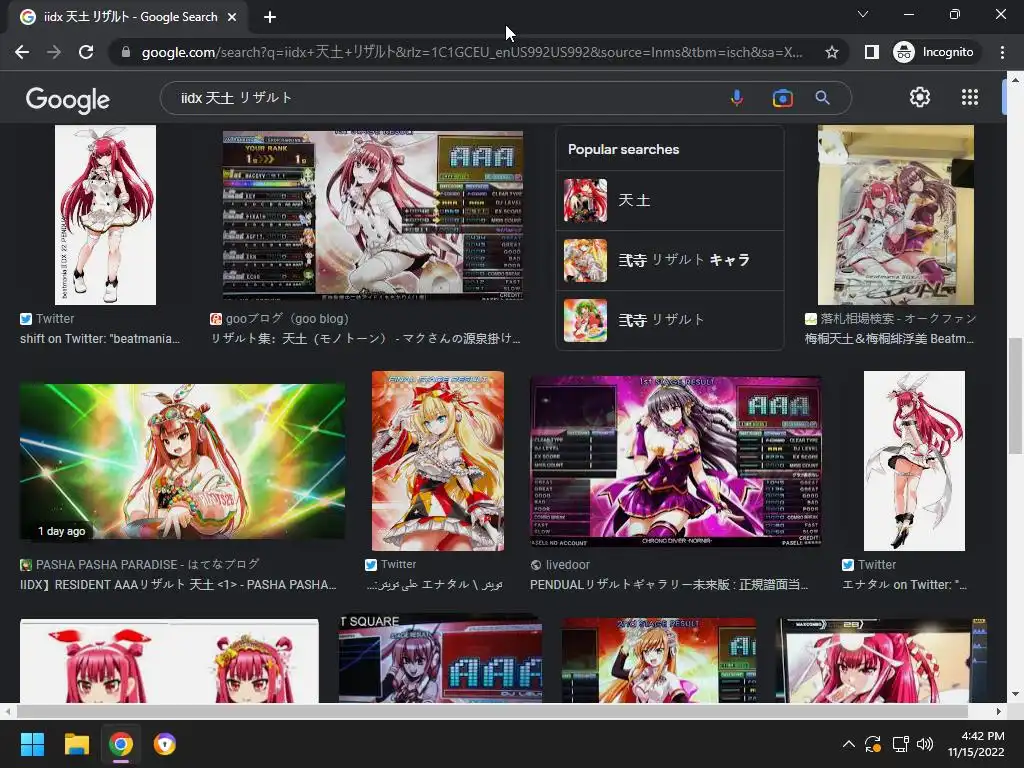
Task: Open the shield app in taskbar
Action: tap(165, 744)
